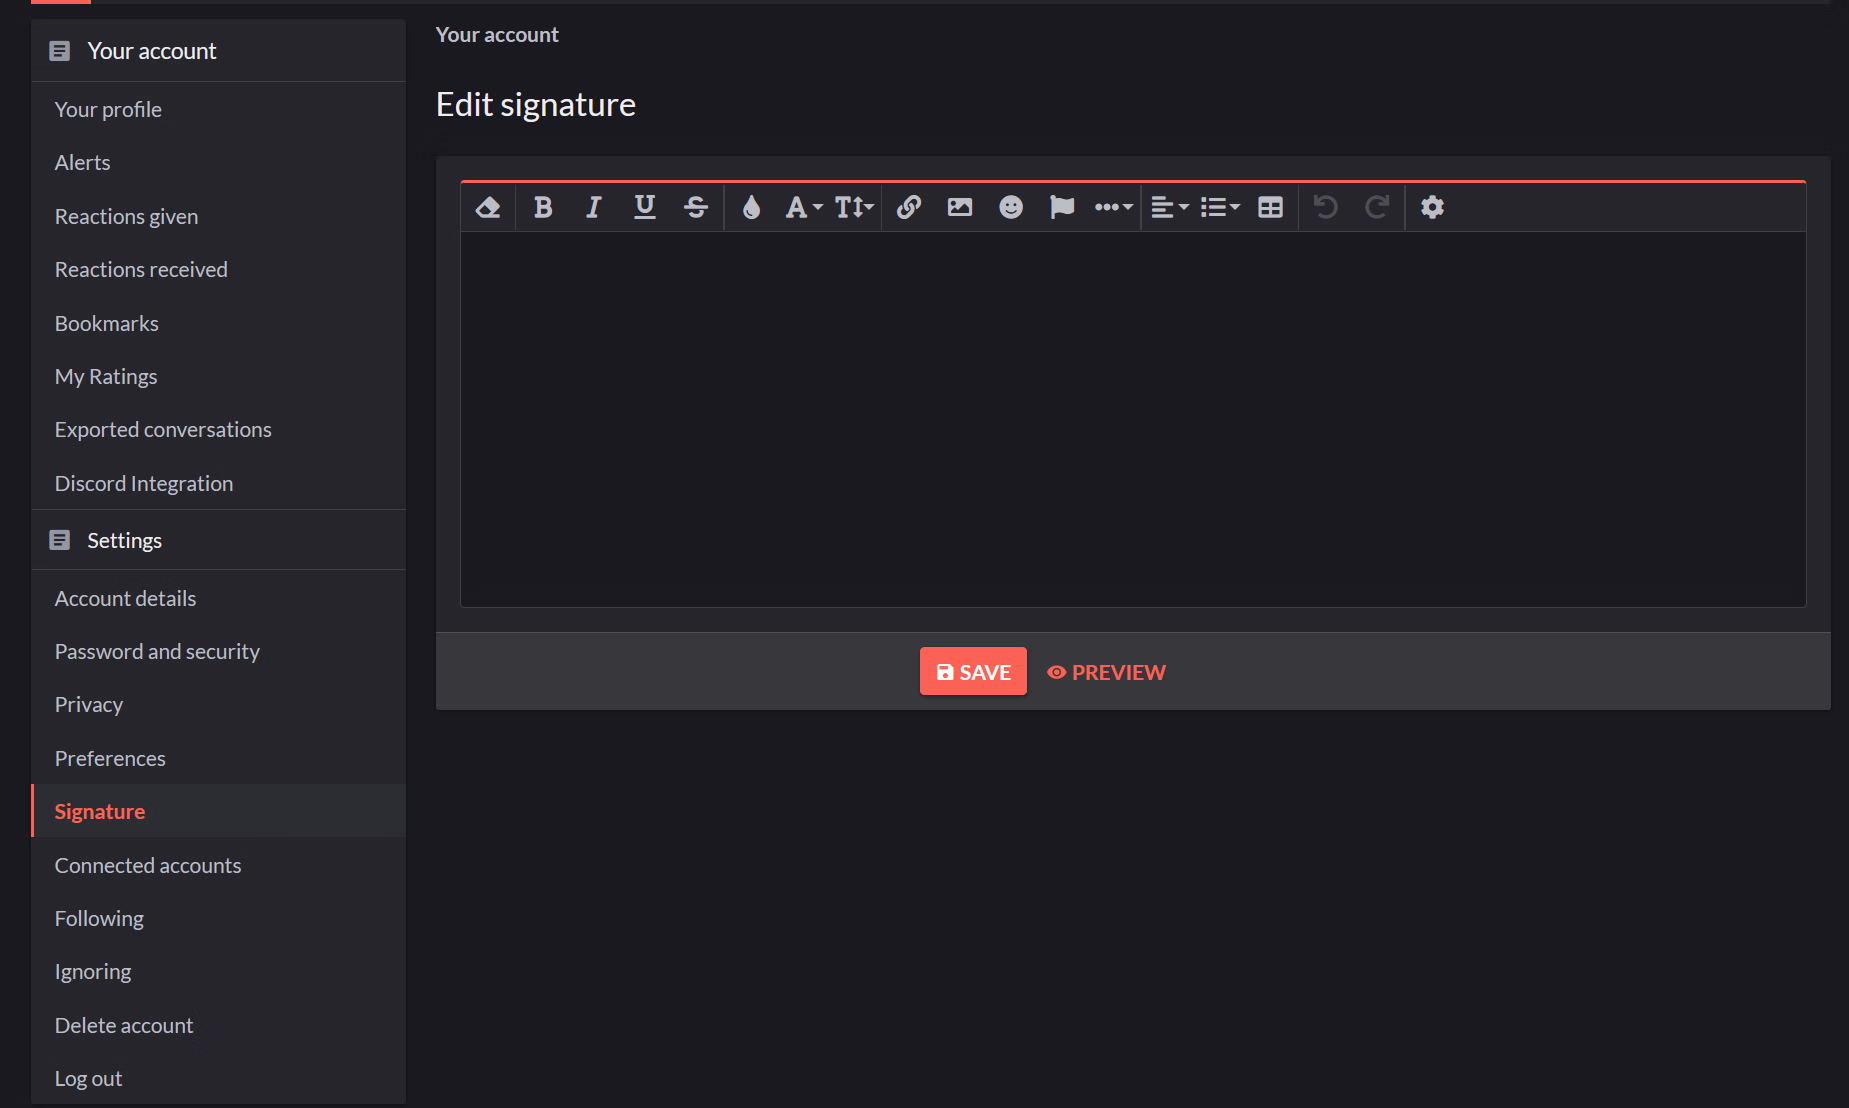Click the Preview button
This screenshot has height=1108, width=1849.
[1106, 672]
